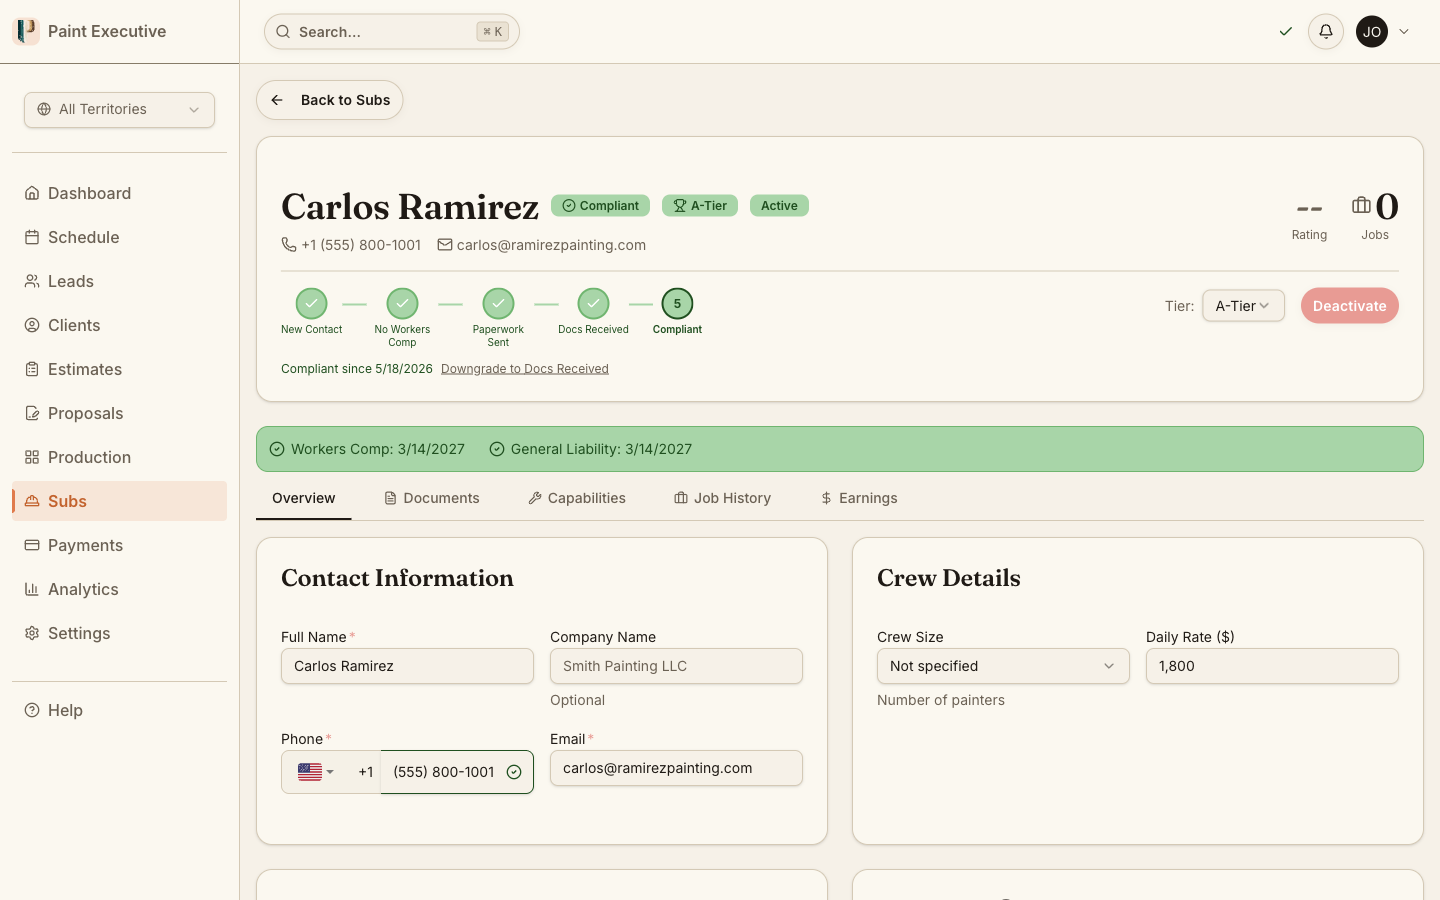This screenshot has width=1440, height=900.
Task: Click the Company Name input field
Action: click(x=676, y=666)
